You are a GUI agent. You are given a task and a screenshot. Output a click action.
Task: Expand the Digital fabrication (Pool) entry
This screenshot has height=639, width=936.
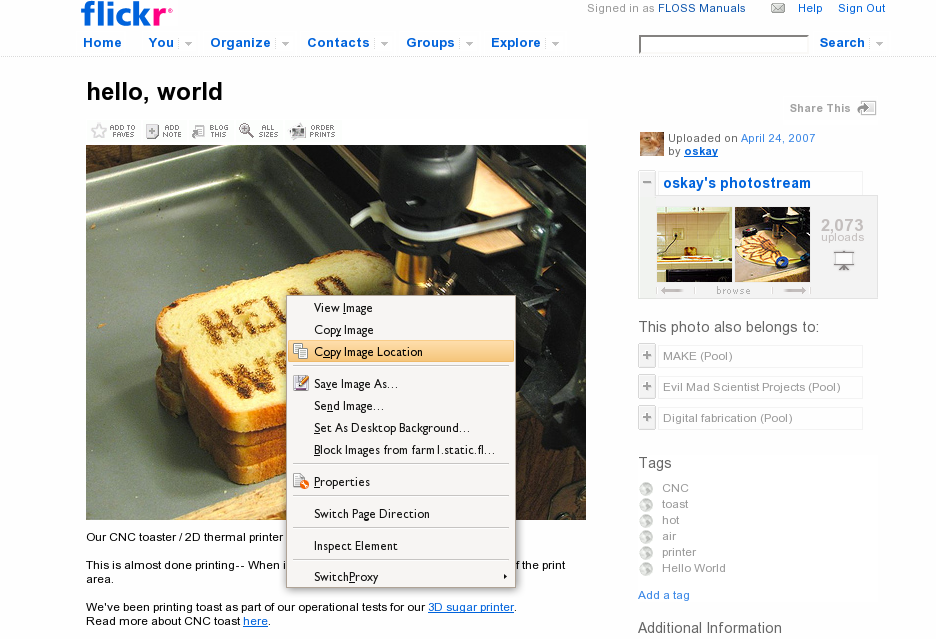647,418
